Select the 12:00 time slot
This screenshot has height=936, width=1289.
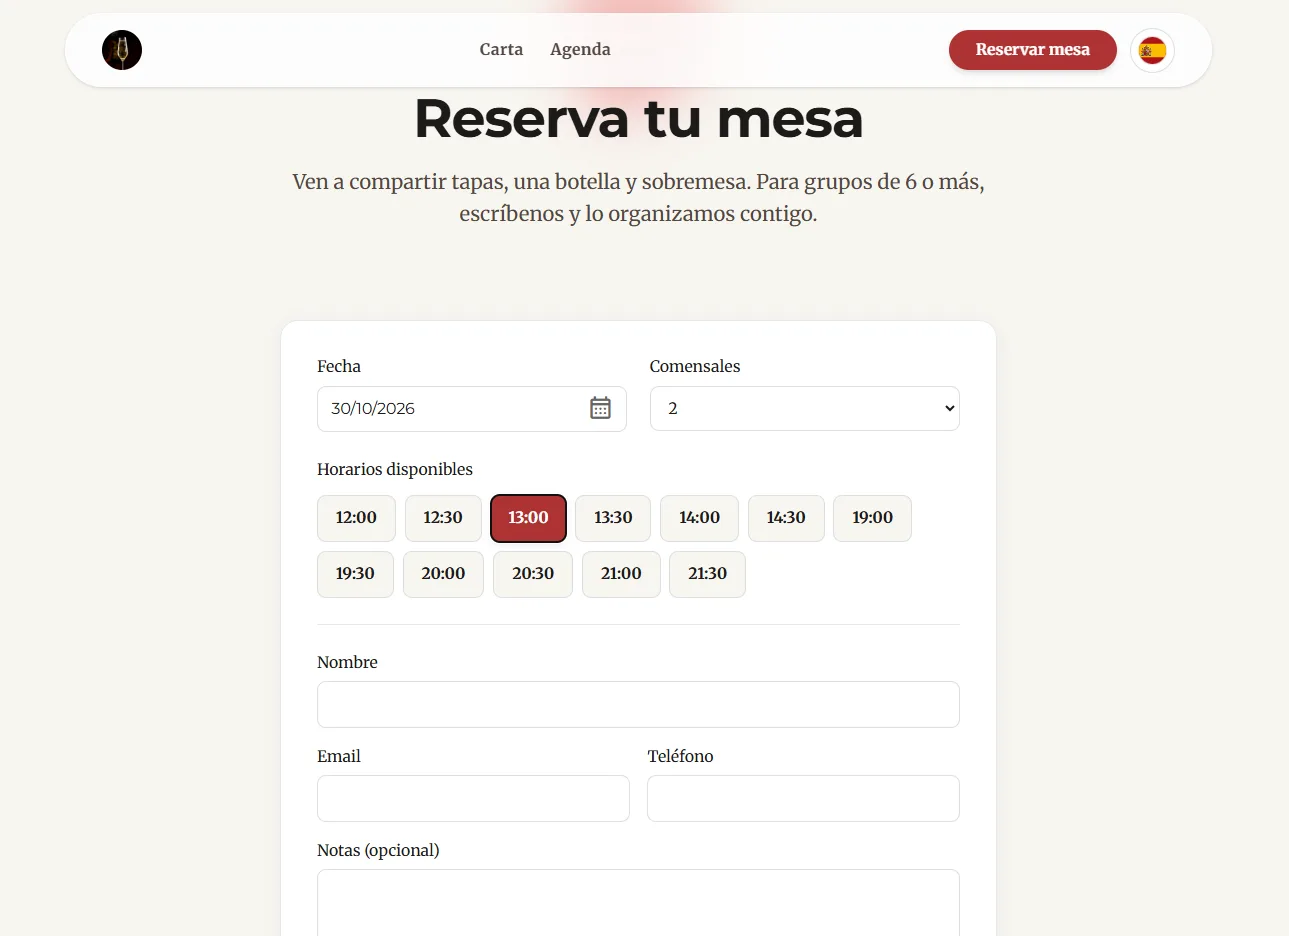click(356, 518)
